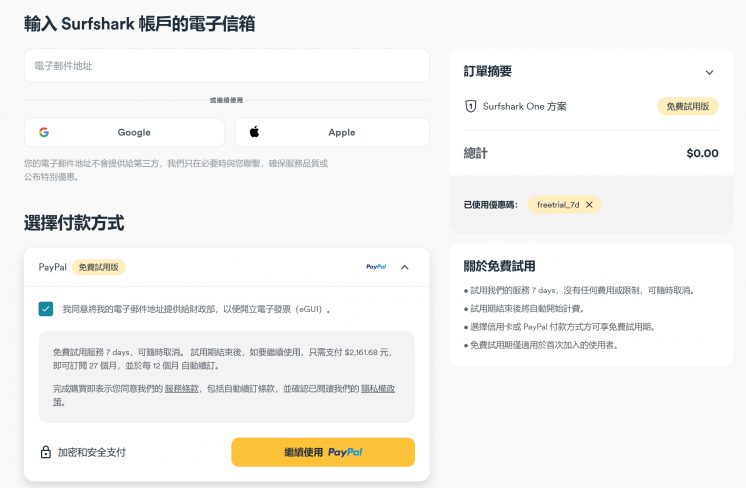The width and height of the screenshot is (746, 488).
Task: Click the $0.00 total amount
Action: (x=702, y=153)
